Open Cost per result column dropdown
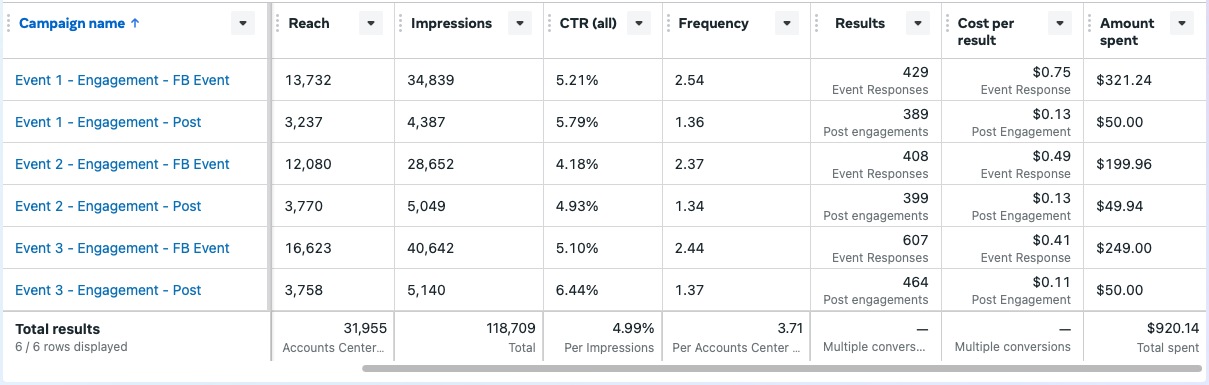 [x=1061, y=24]
